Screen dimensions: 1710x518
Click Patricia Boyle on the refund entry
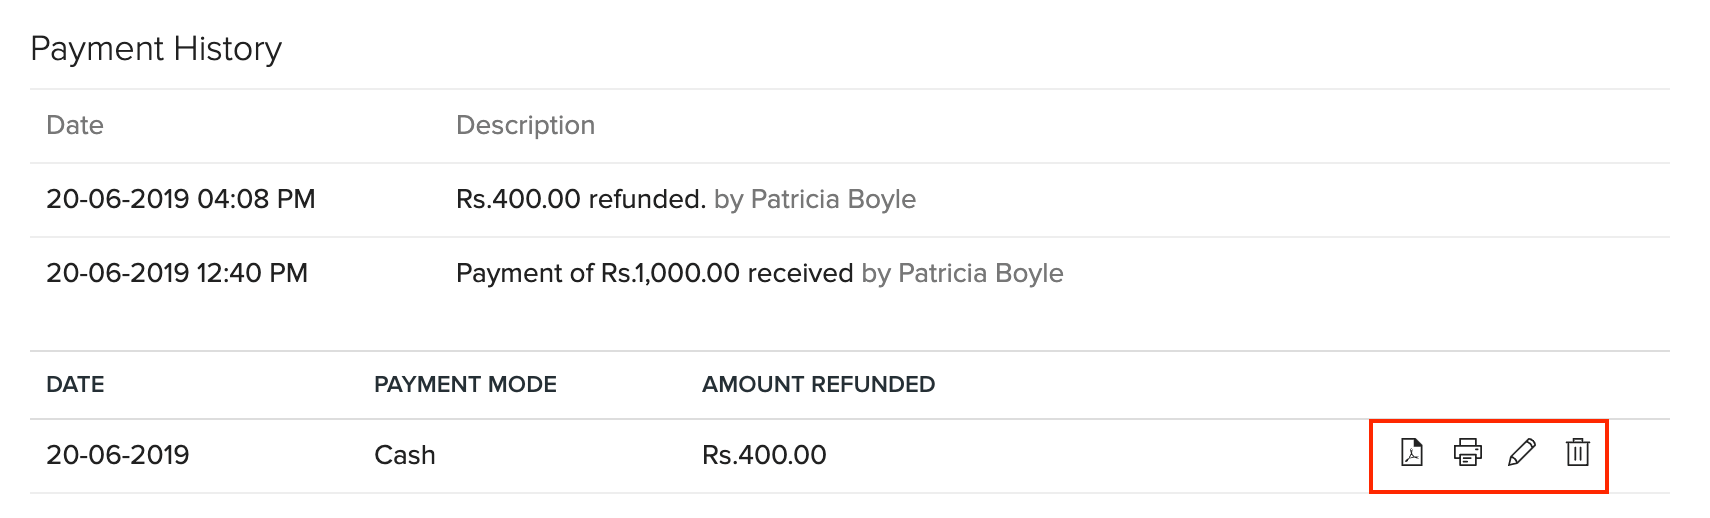tap(832, 199)
